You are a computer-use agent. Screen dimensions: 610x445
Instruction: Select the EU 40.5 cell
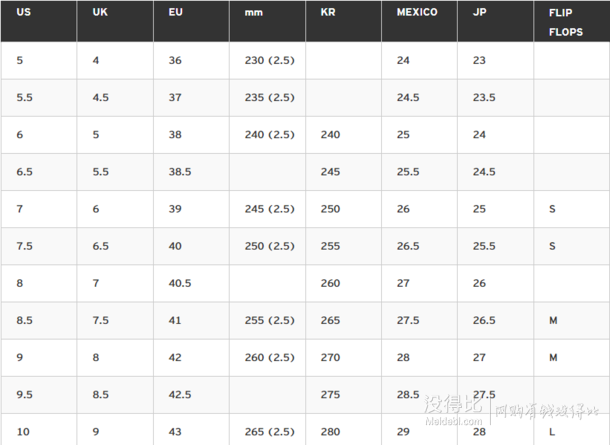(x=191, y=283)
